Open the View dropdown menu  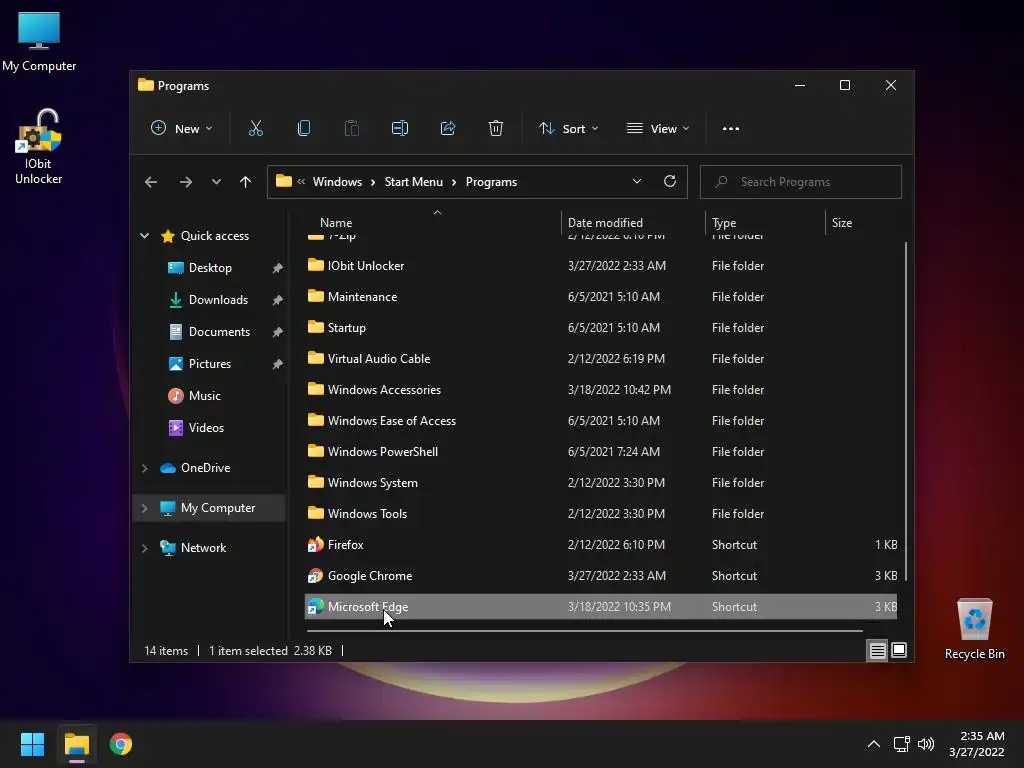tap(658, 129)
